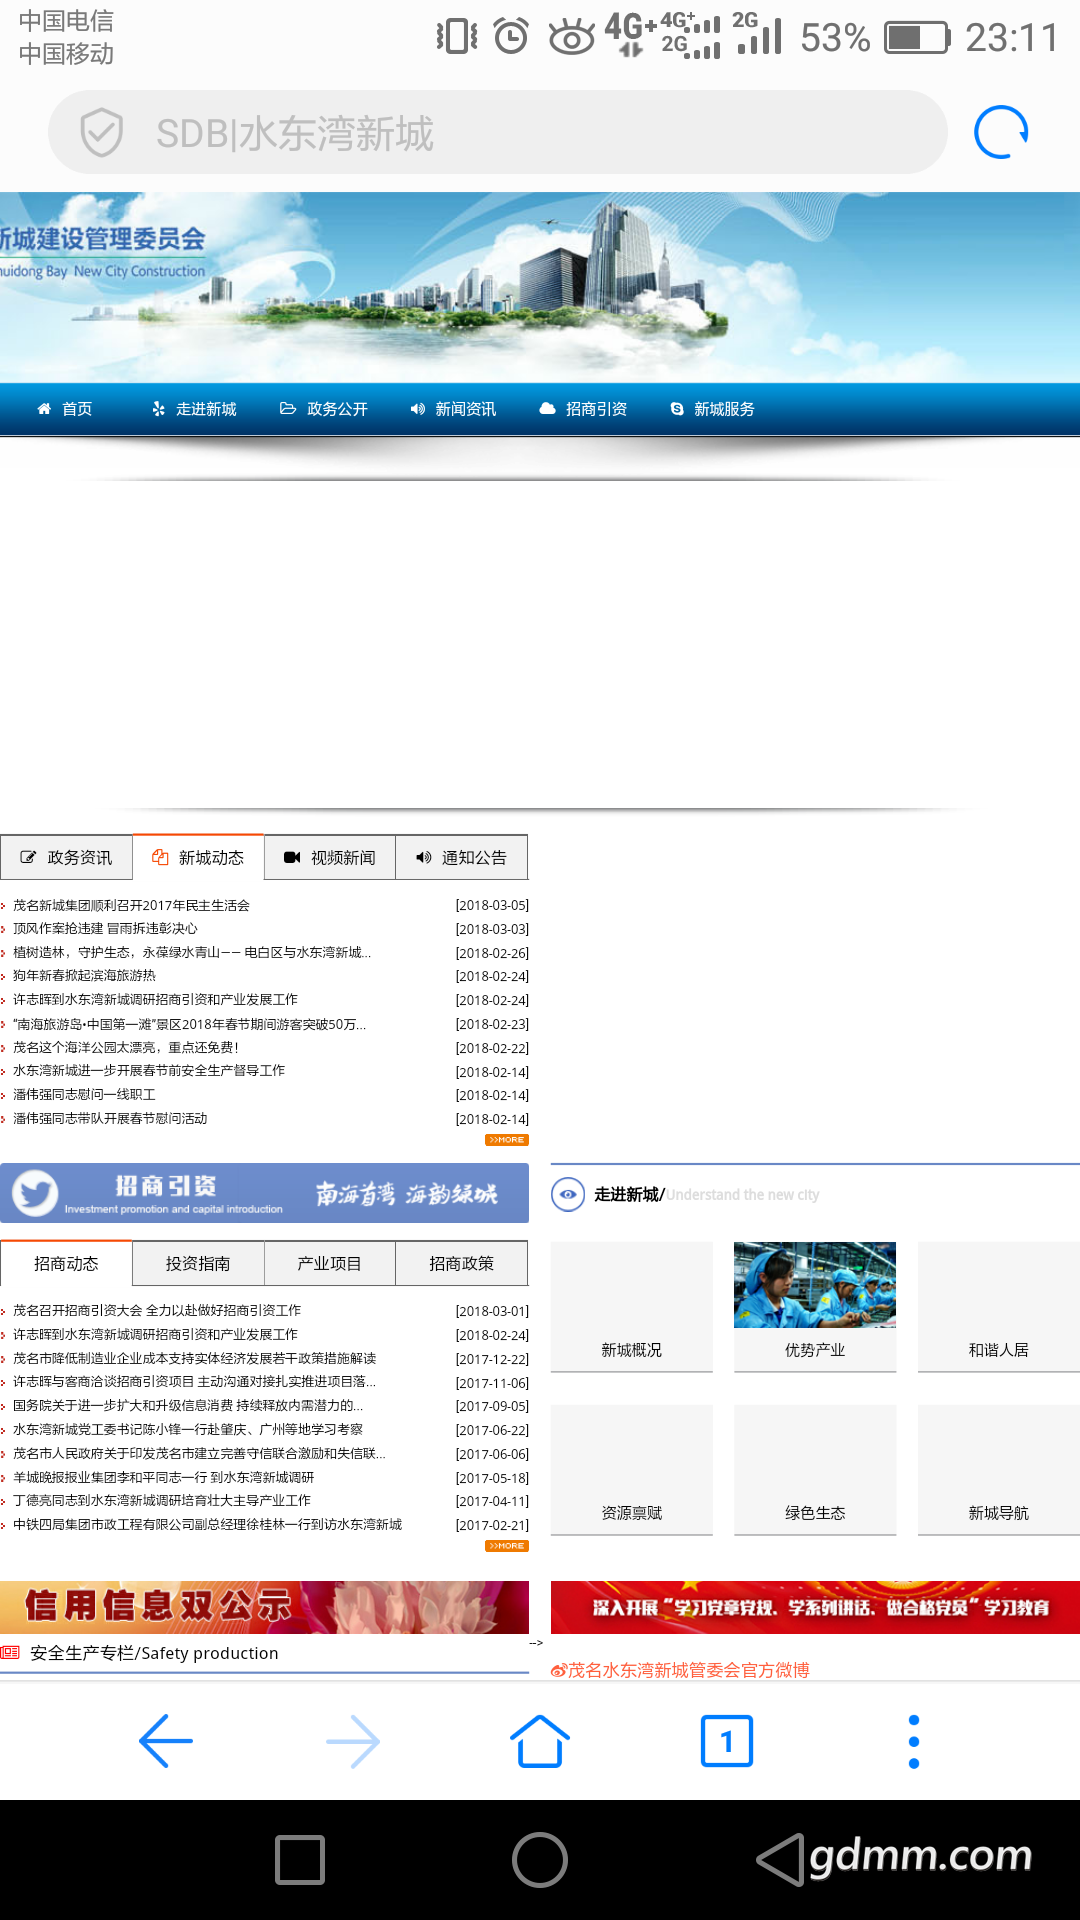Viewport: 1080px width, 1920px height.
Task: Open the browser home page icon
Action: (540, 1741)
